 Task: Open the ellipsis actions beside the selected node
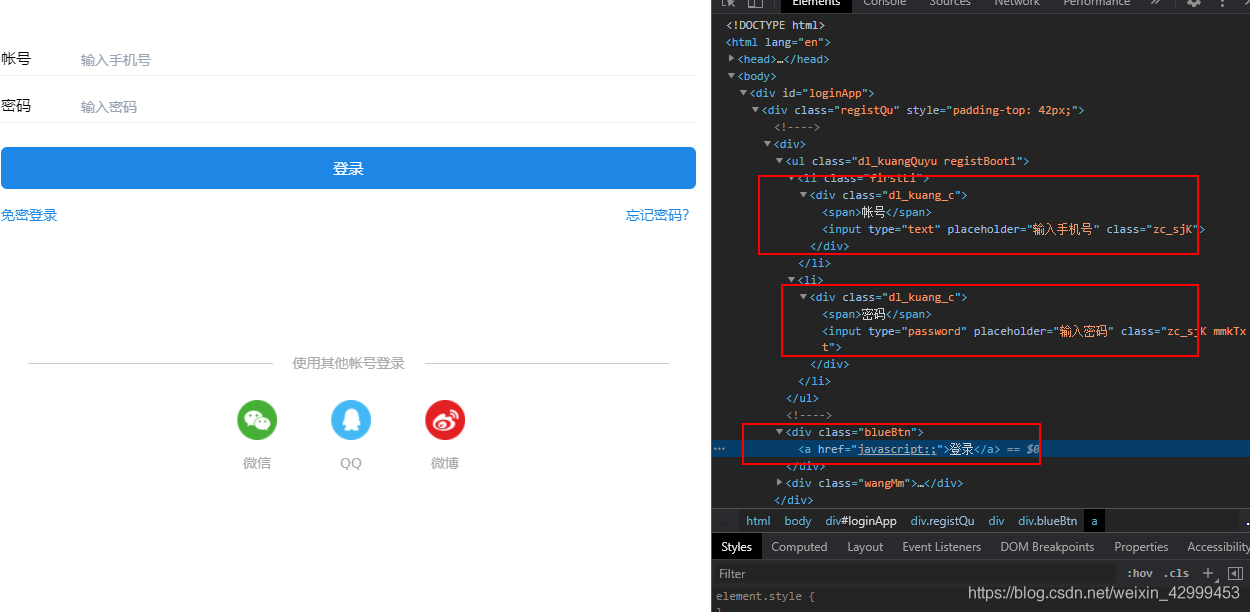pyautogui.click(x=719, y=449)
